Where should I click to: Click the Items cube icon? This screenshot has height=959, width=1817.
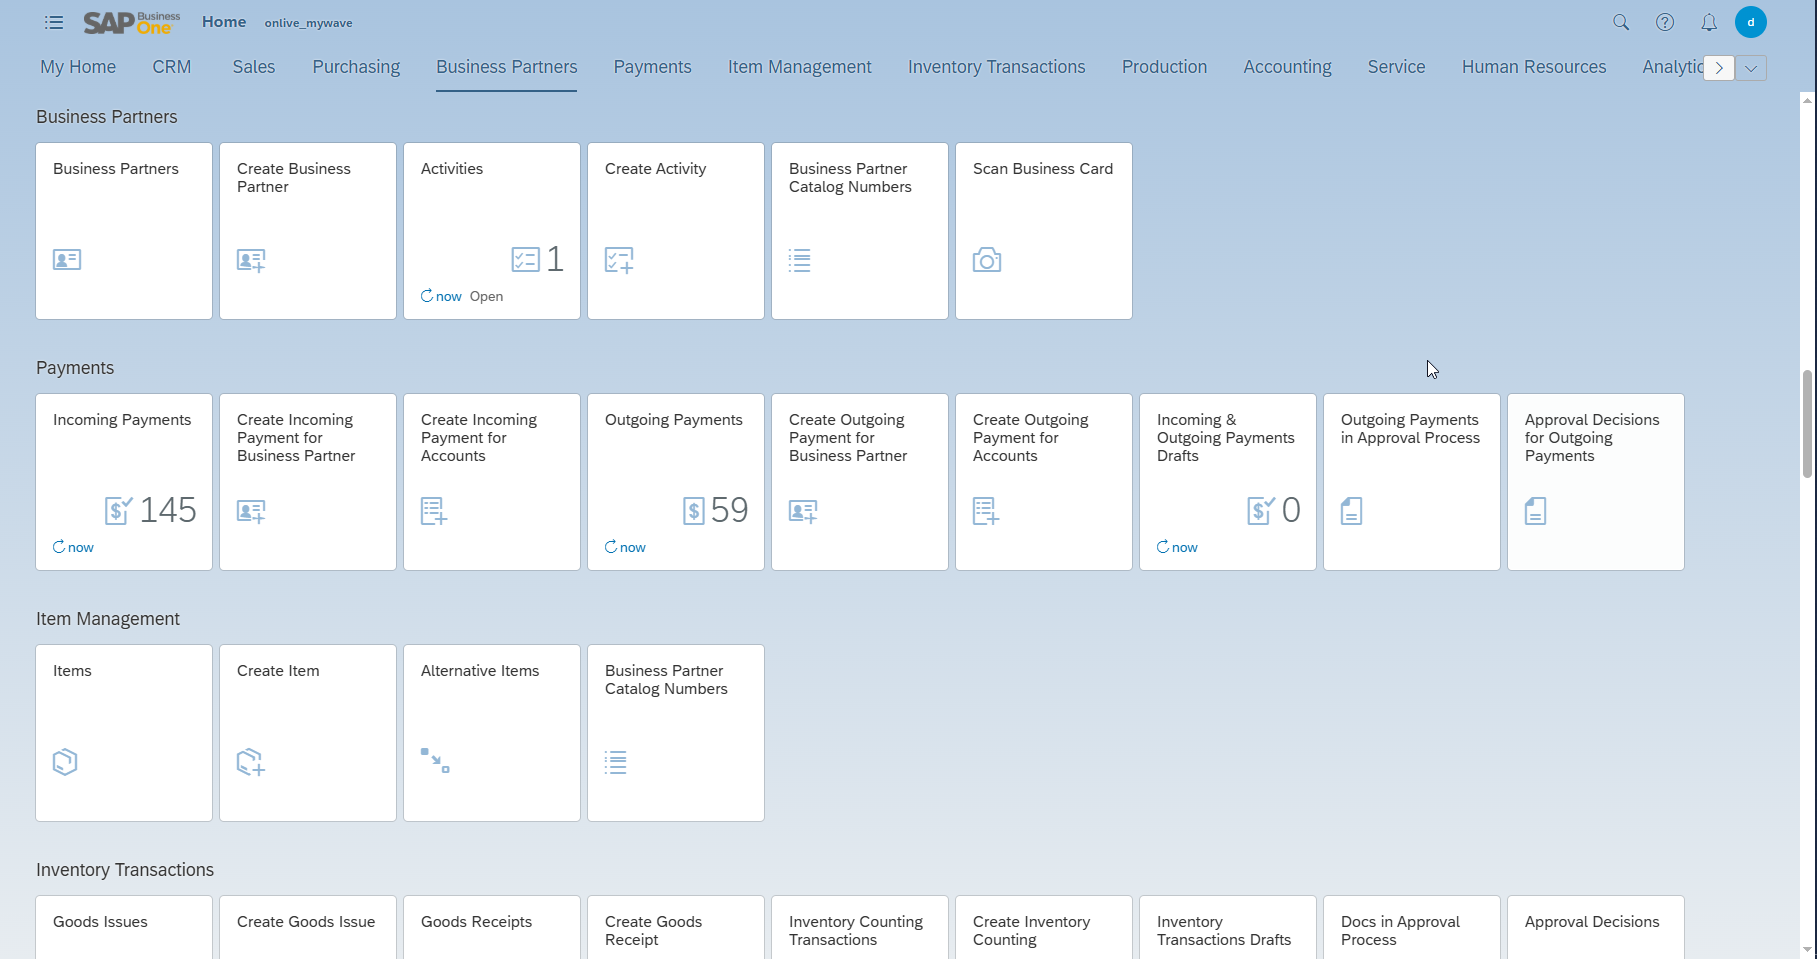tap(65, 762)
